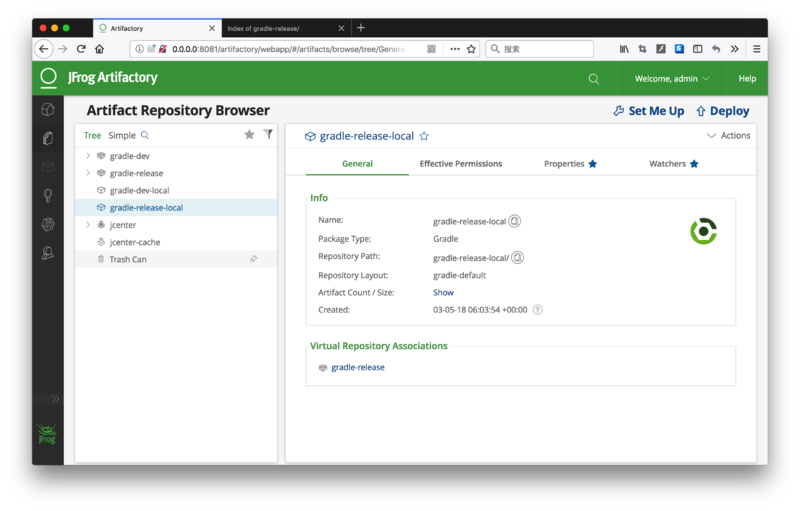Toggle favorites star filter in tree panel

coord(250,135)
